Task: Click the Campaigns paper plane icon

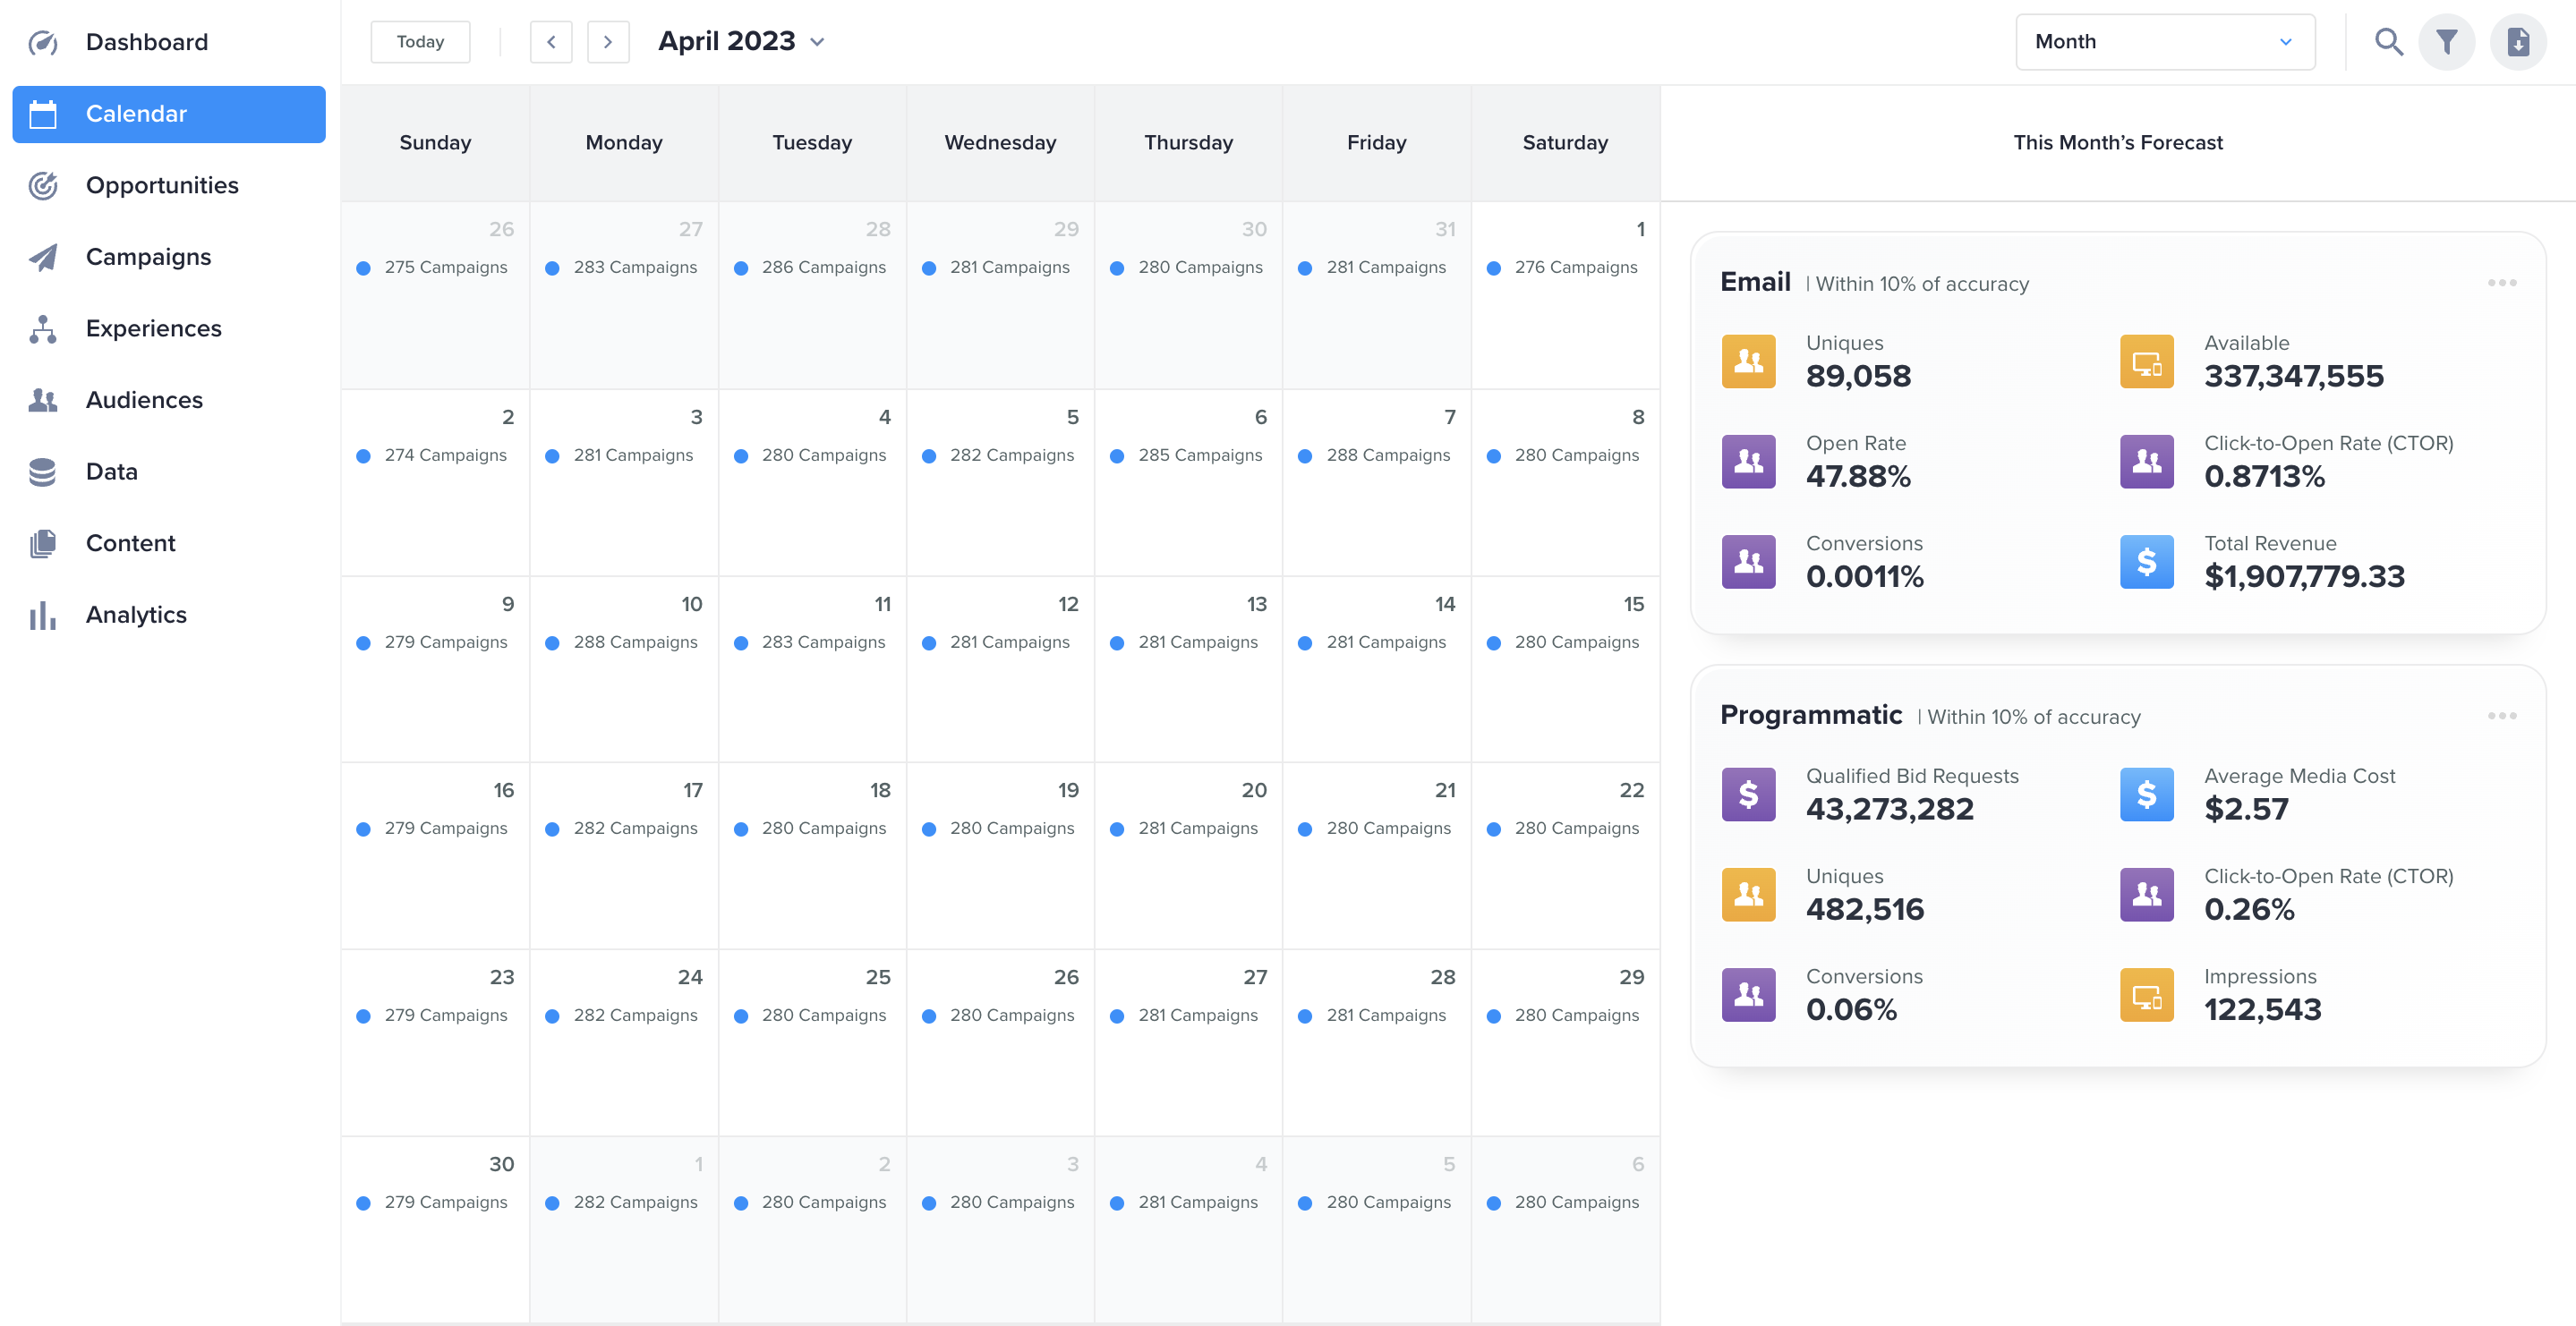Action: point(43,257)
